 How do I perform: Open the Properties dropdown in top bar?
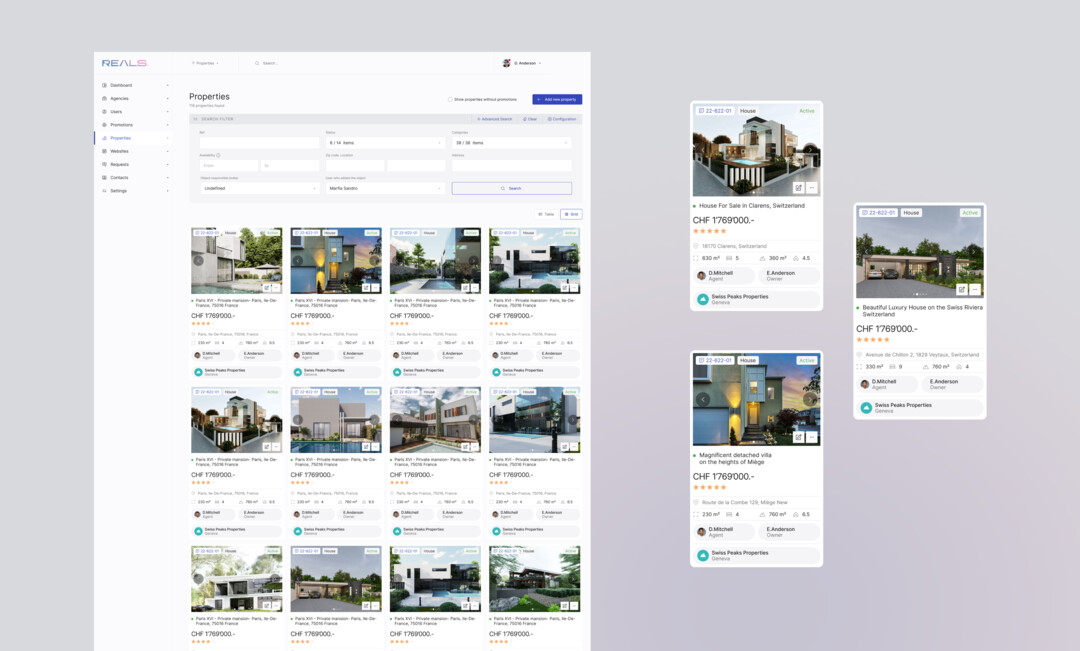pyautogui.click(x=205, y=63)
